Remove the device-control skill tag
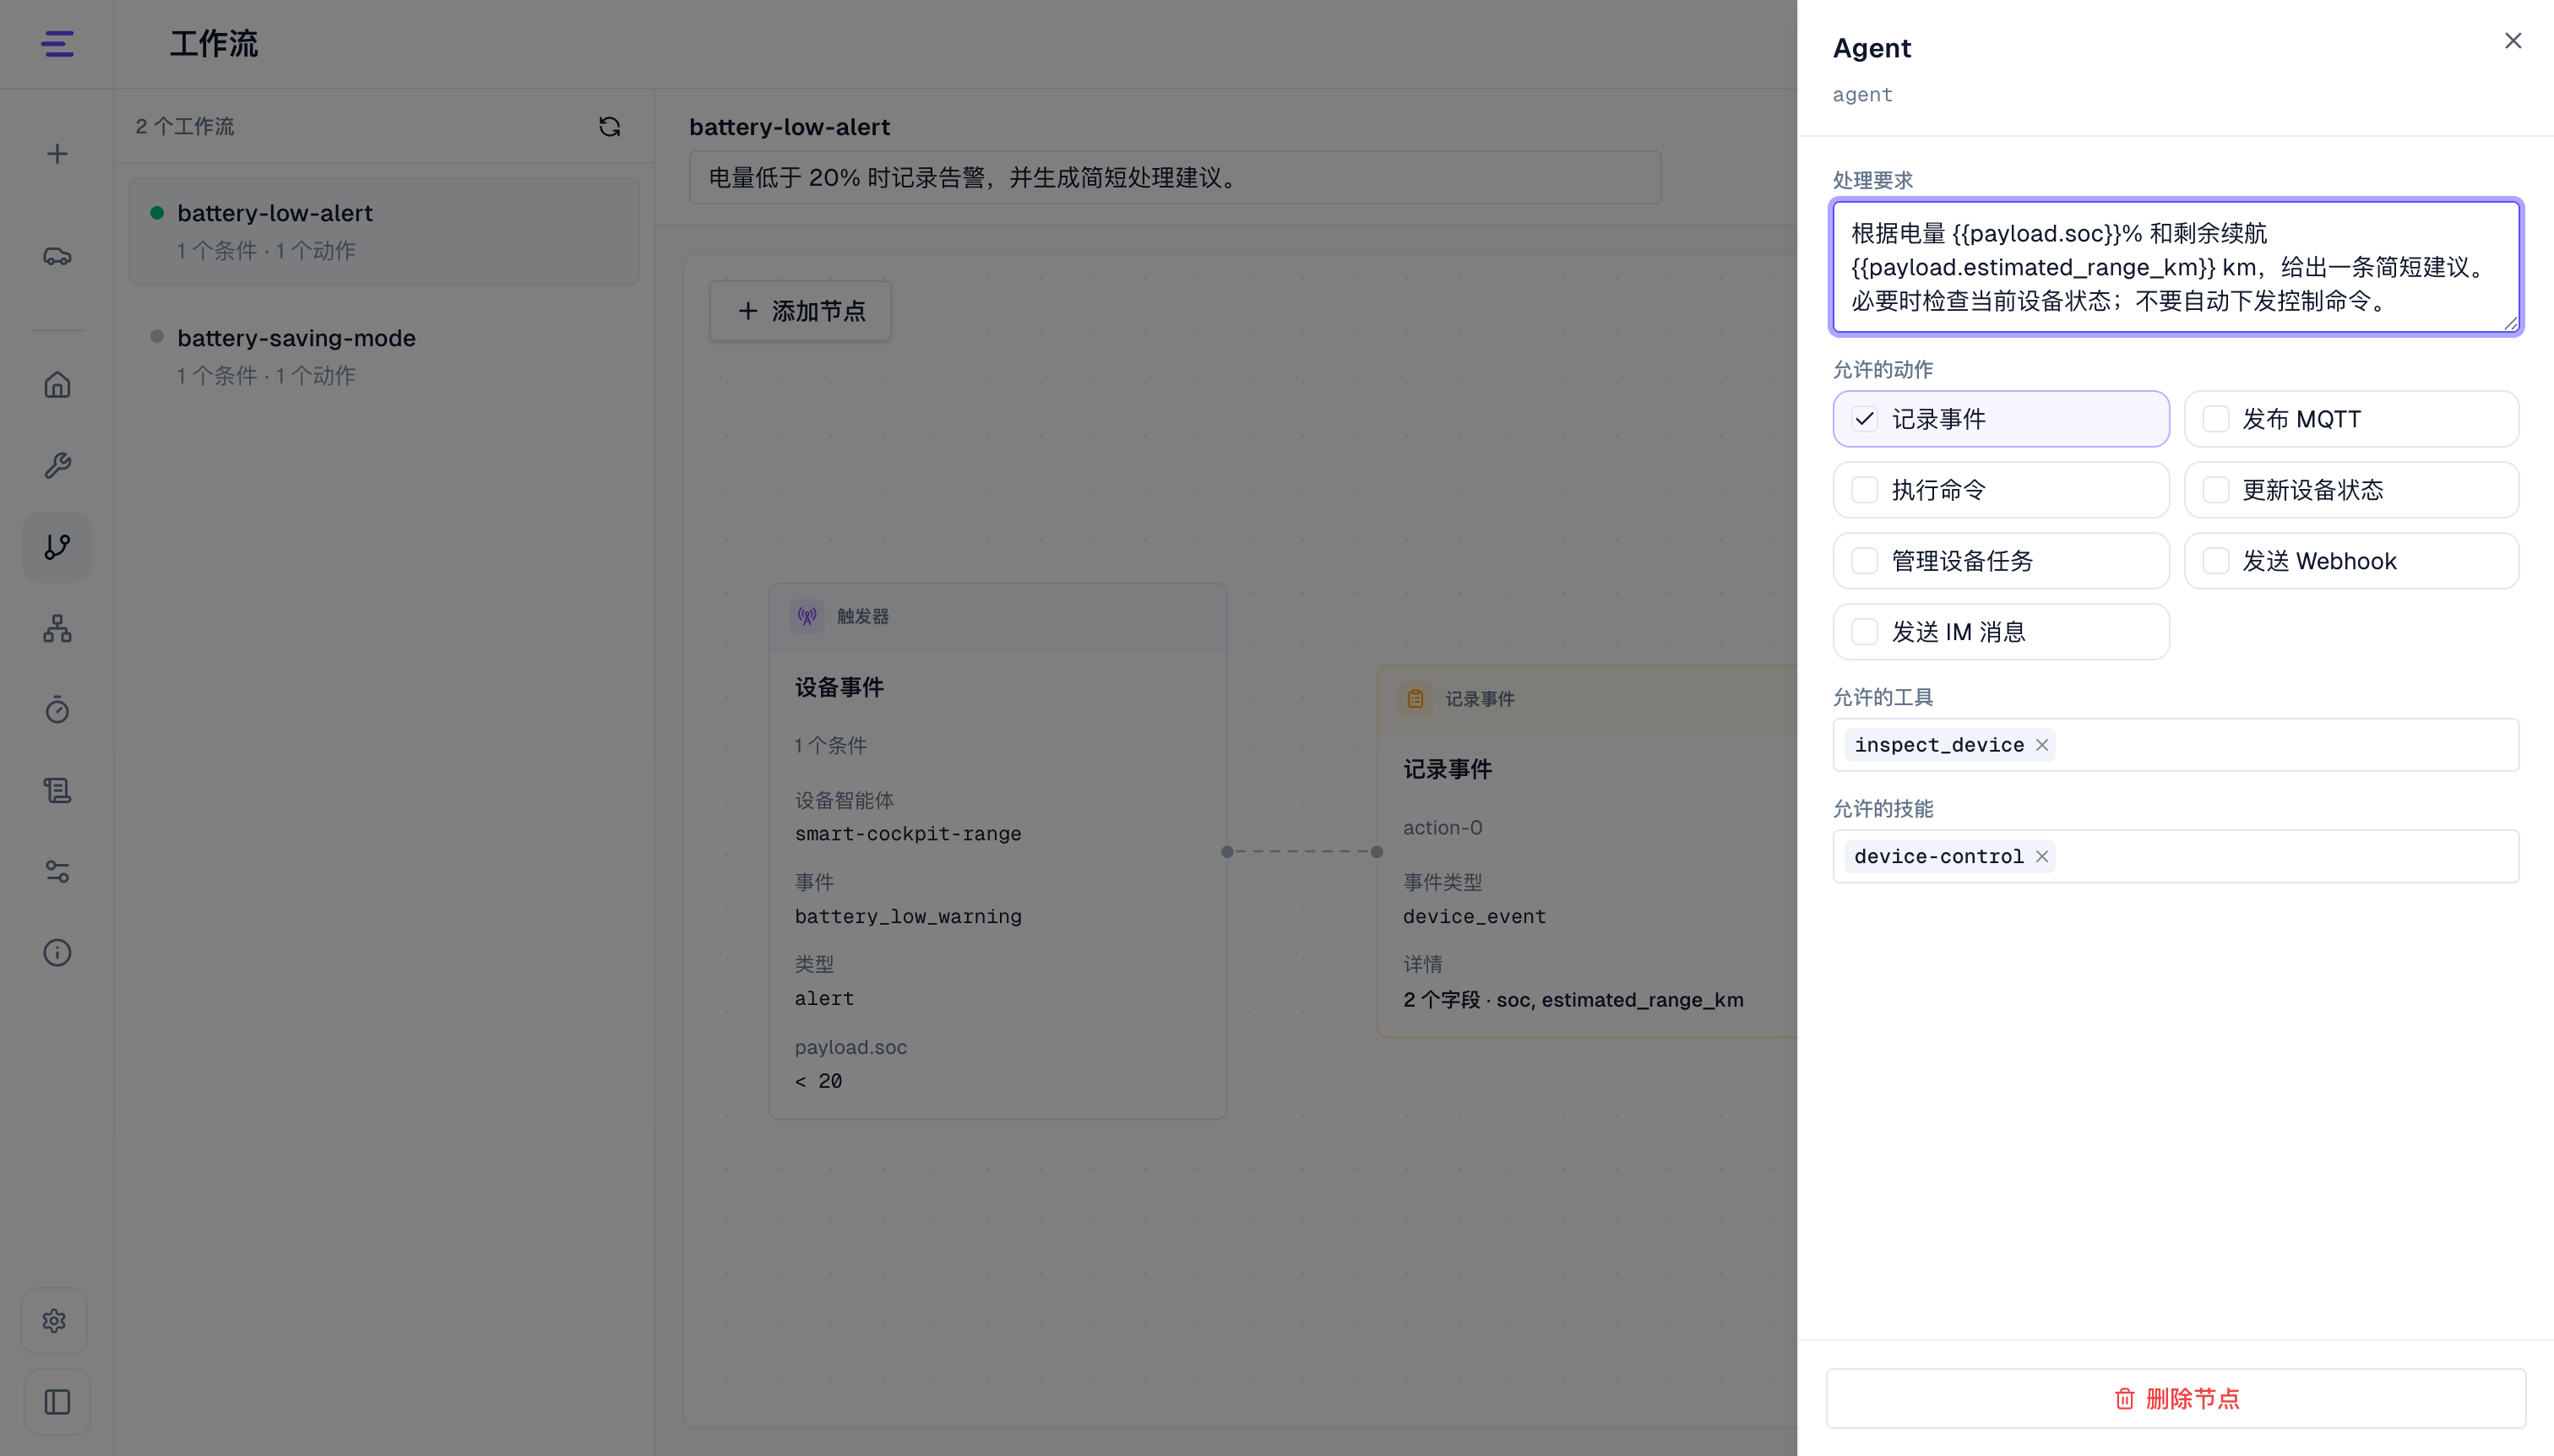This screenshot has width=2554, height=1456. point(2042,856)
